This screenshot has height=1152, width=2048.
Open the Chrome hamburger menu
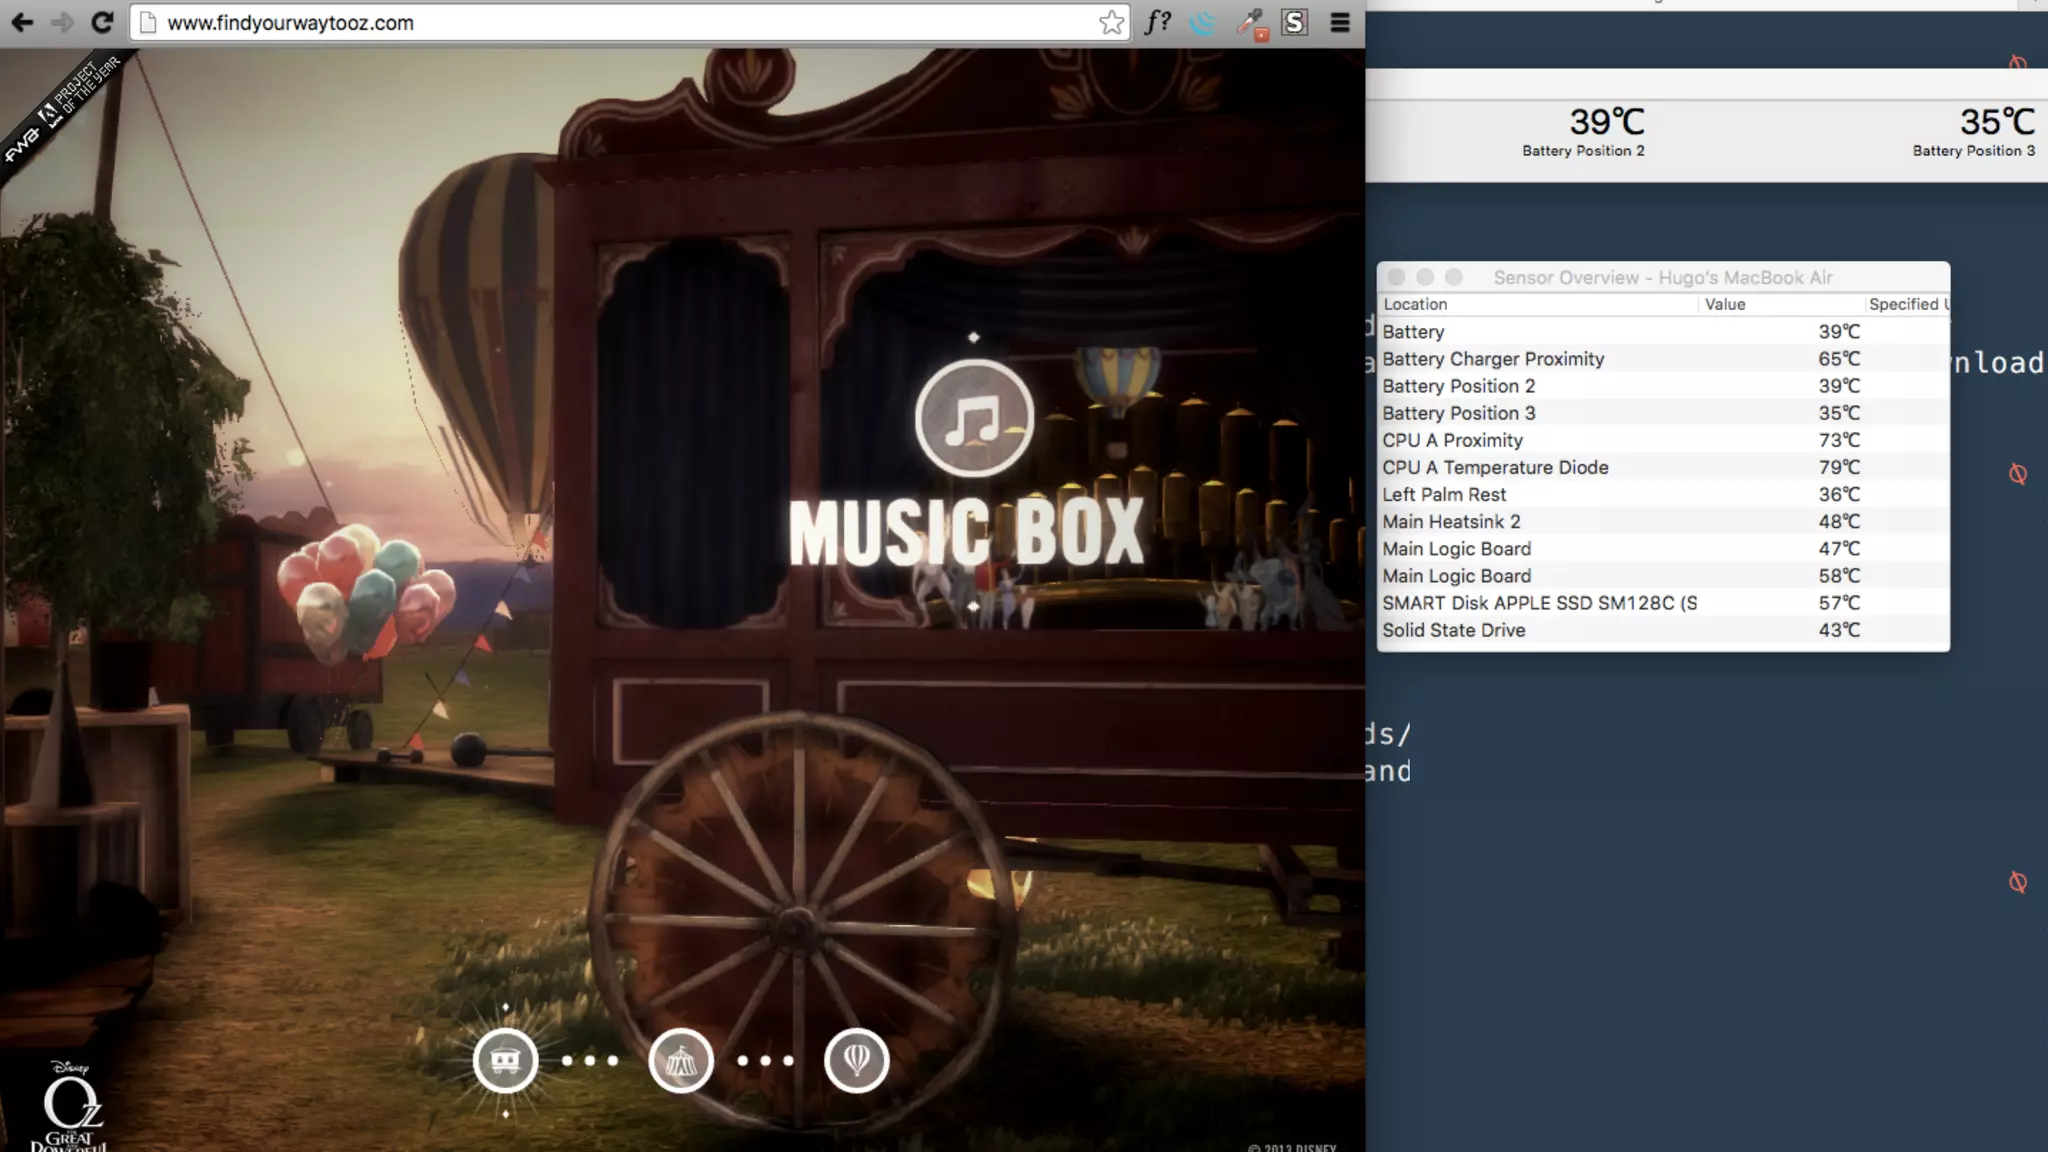(x=1341, y=22)
